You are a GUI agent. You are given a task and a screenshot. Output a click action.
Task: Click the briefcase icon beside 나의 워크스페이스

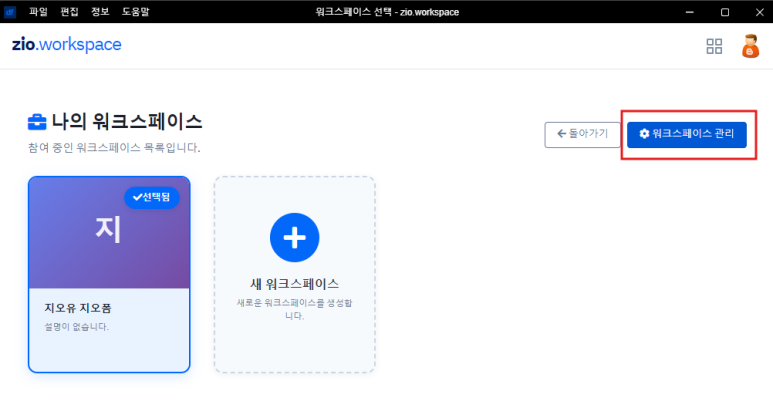(37, 123)
